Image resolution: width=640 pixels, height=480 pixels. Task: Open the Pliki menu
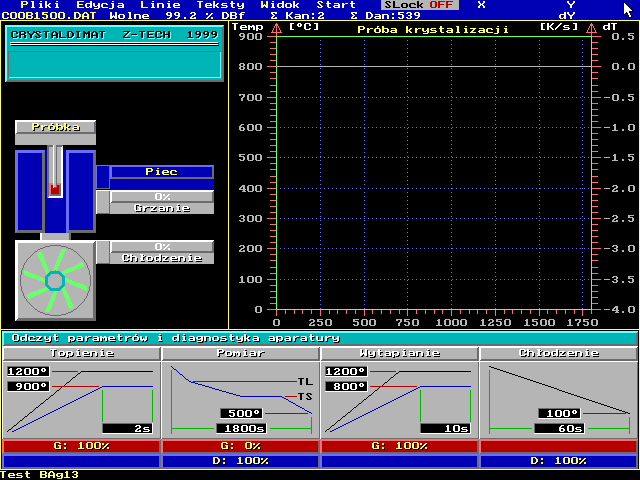(x=40, y=5)
